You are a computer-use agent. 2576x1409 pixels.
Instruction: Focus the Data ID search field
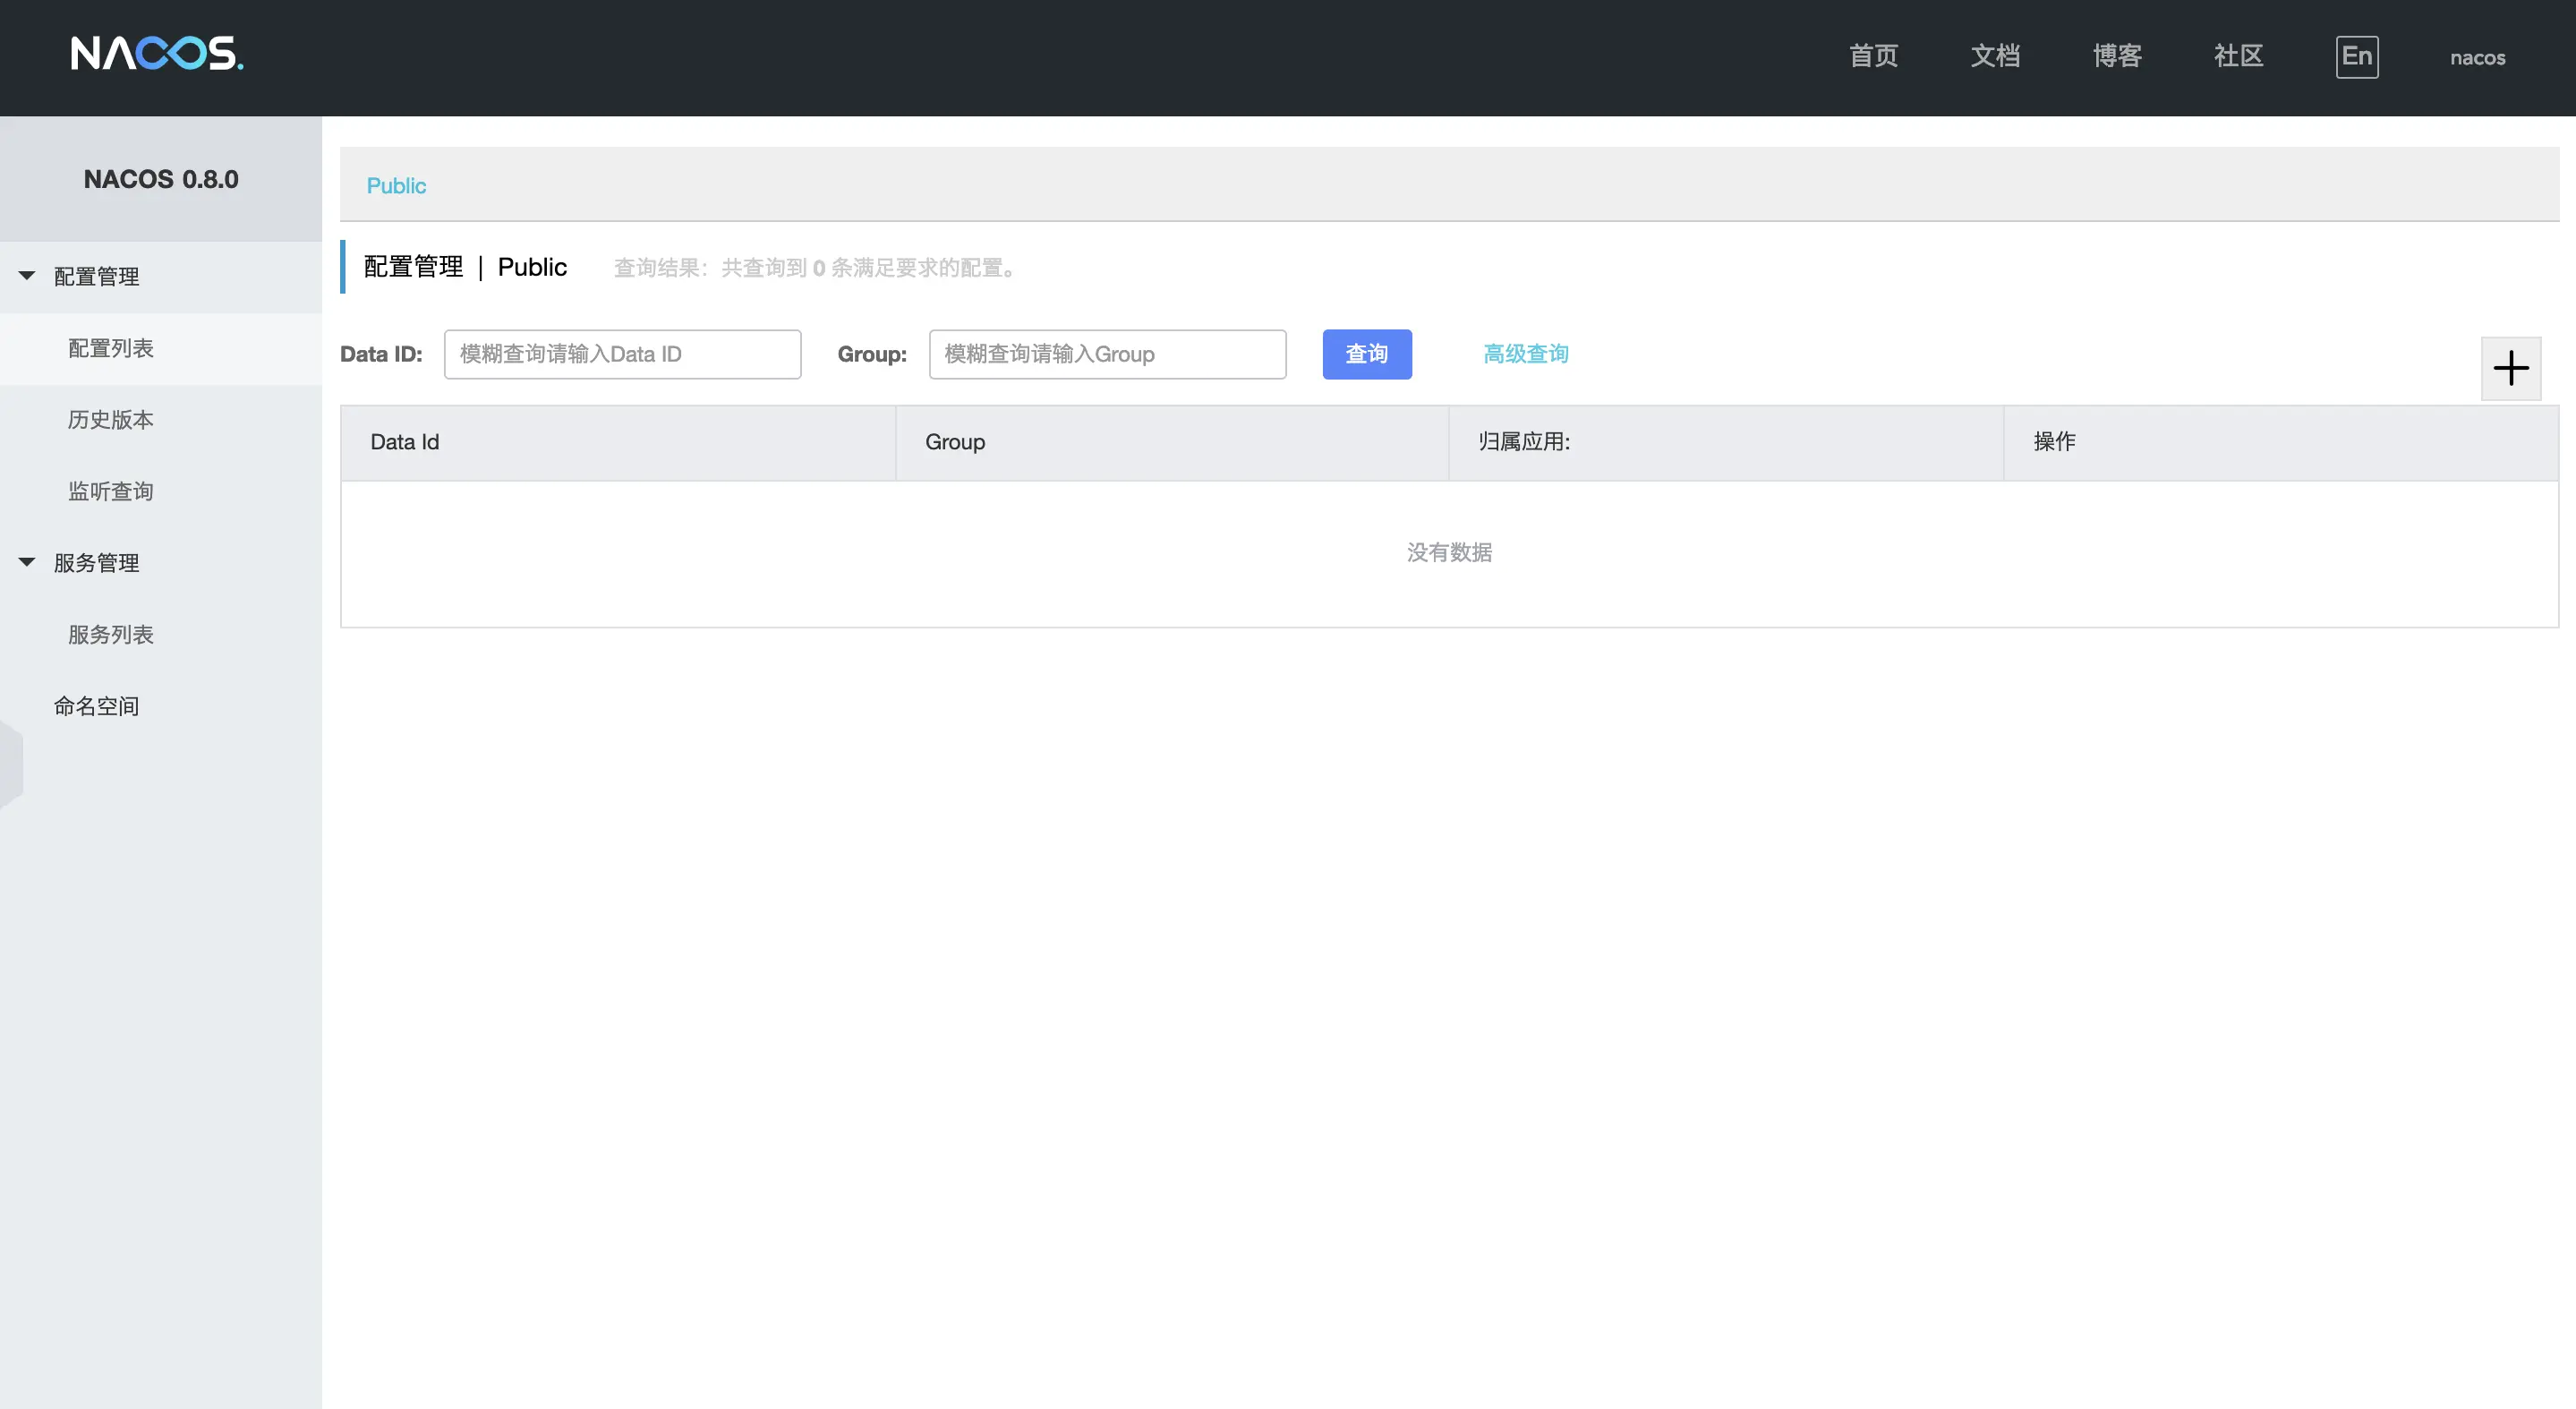tap(622, 354)
